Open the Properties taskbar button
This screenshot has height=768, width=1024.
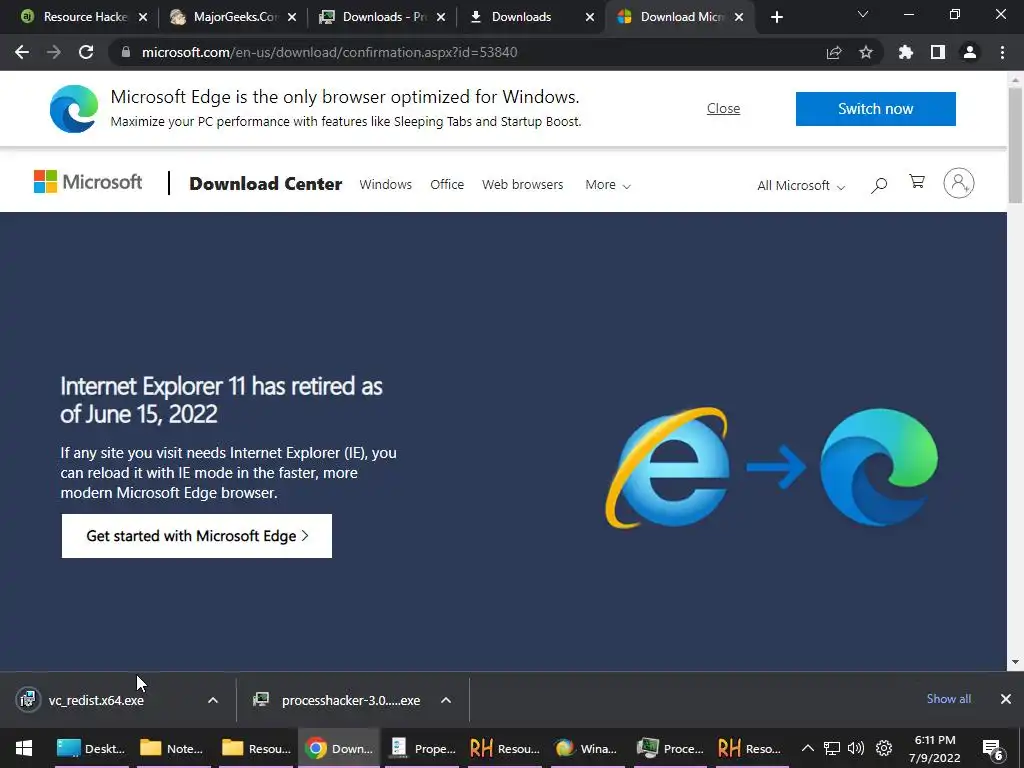[x=423, y=748]
